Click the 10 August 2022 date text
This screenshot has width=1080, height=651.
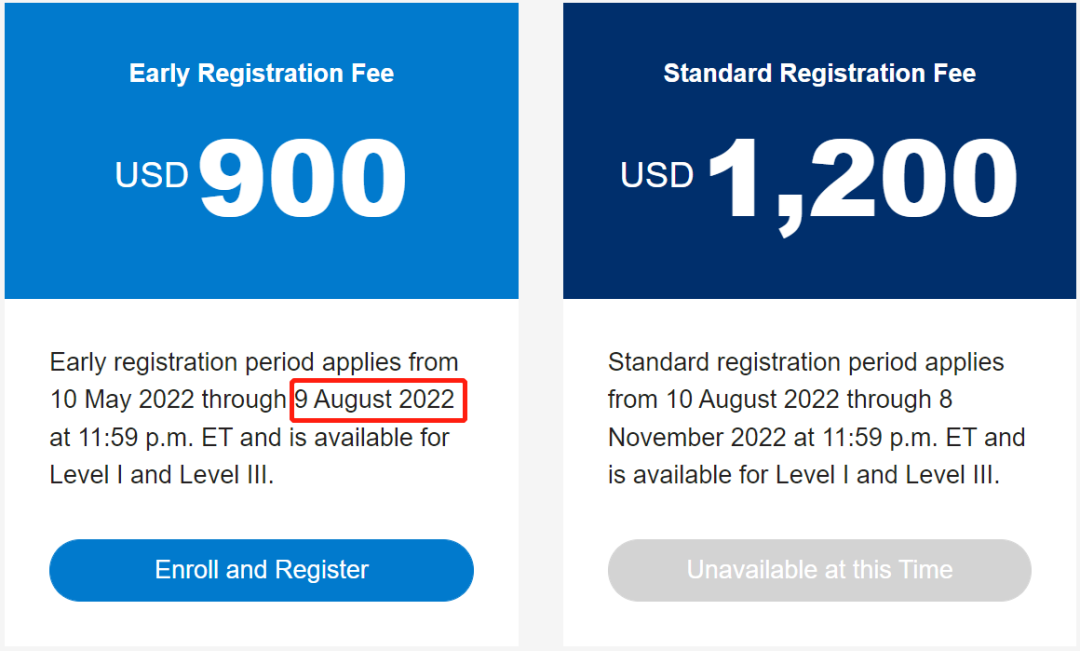click(752, 400)
